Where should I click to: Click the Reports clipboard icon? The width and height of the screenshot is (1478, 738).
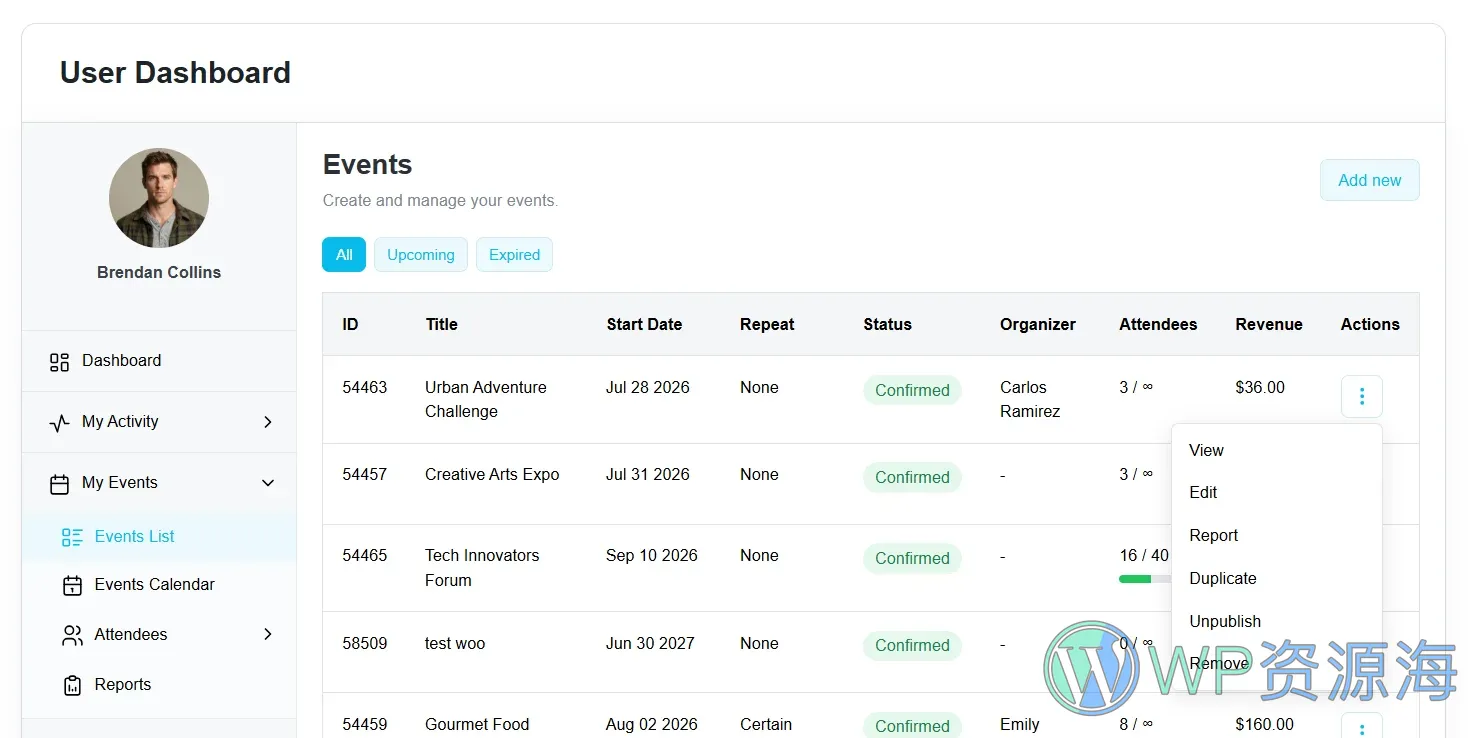(x=72, y=685)
